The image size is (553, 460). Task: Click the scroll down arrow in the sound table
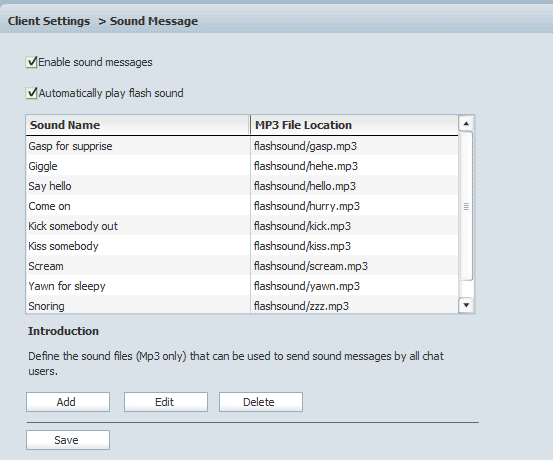(x=466, y=305)
